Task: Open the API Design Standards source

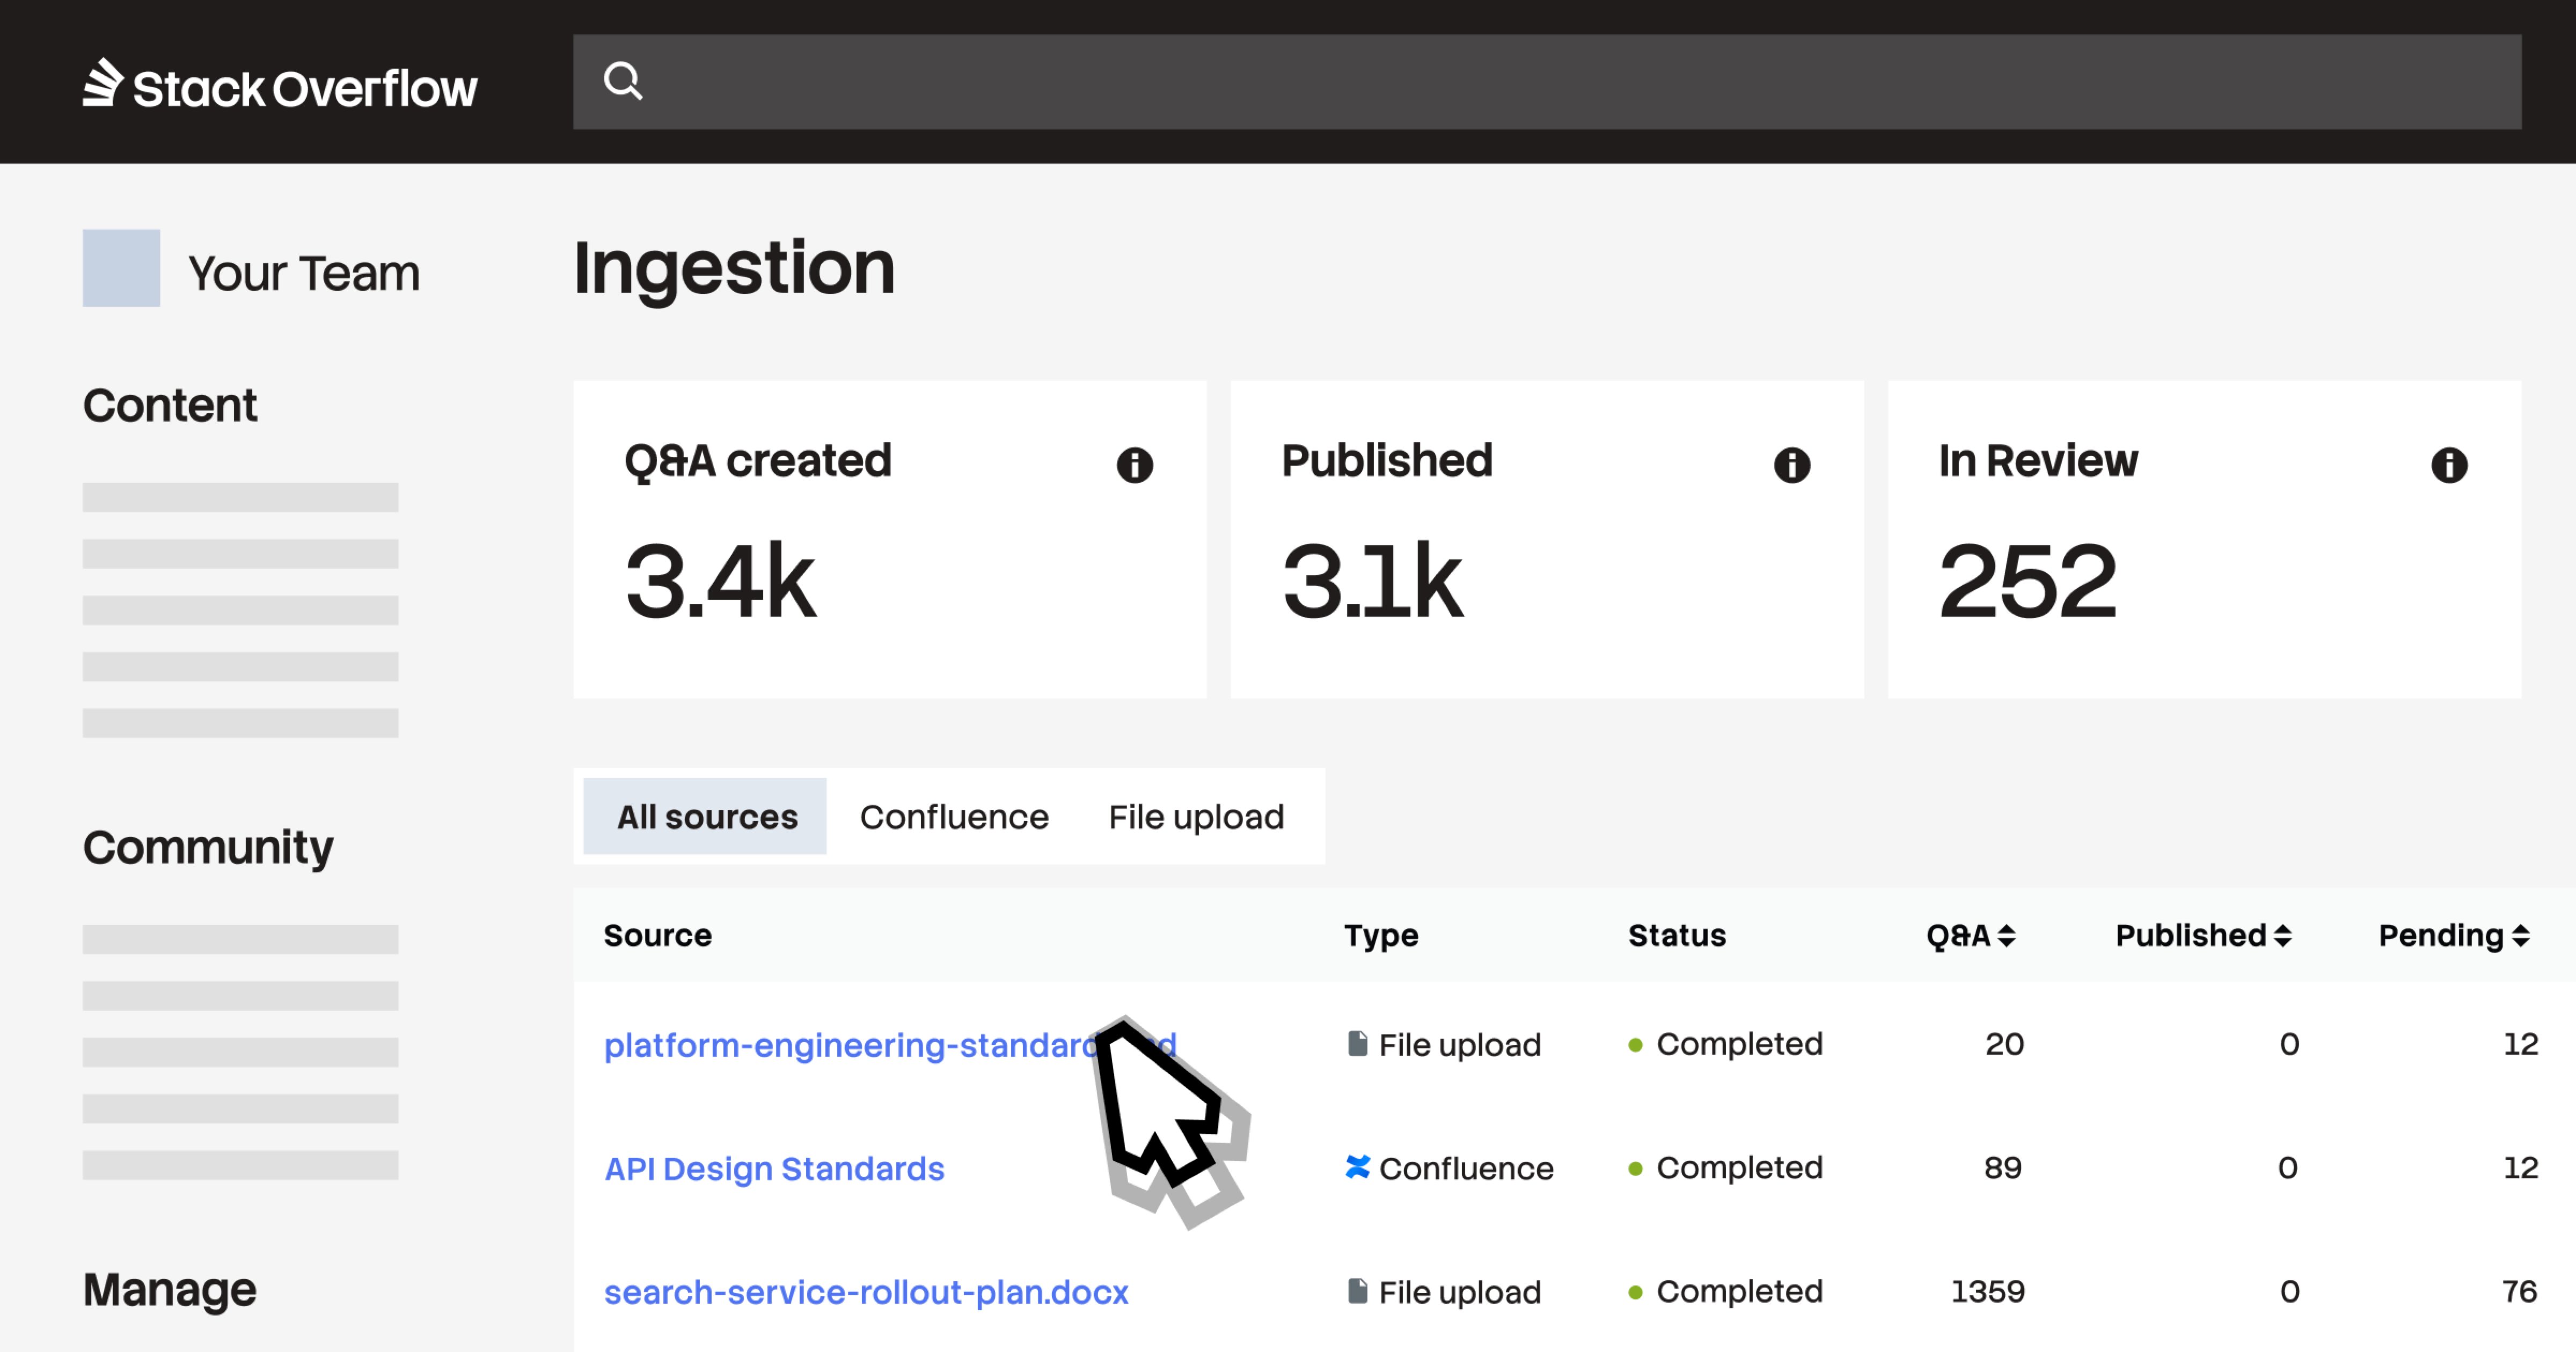Action: coord(775,1167)
